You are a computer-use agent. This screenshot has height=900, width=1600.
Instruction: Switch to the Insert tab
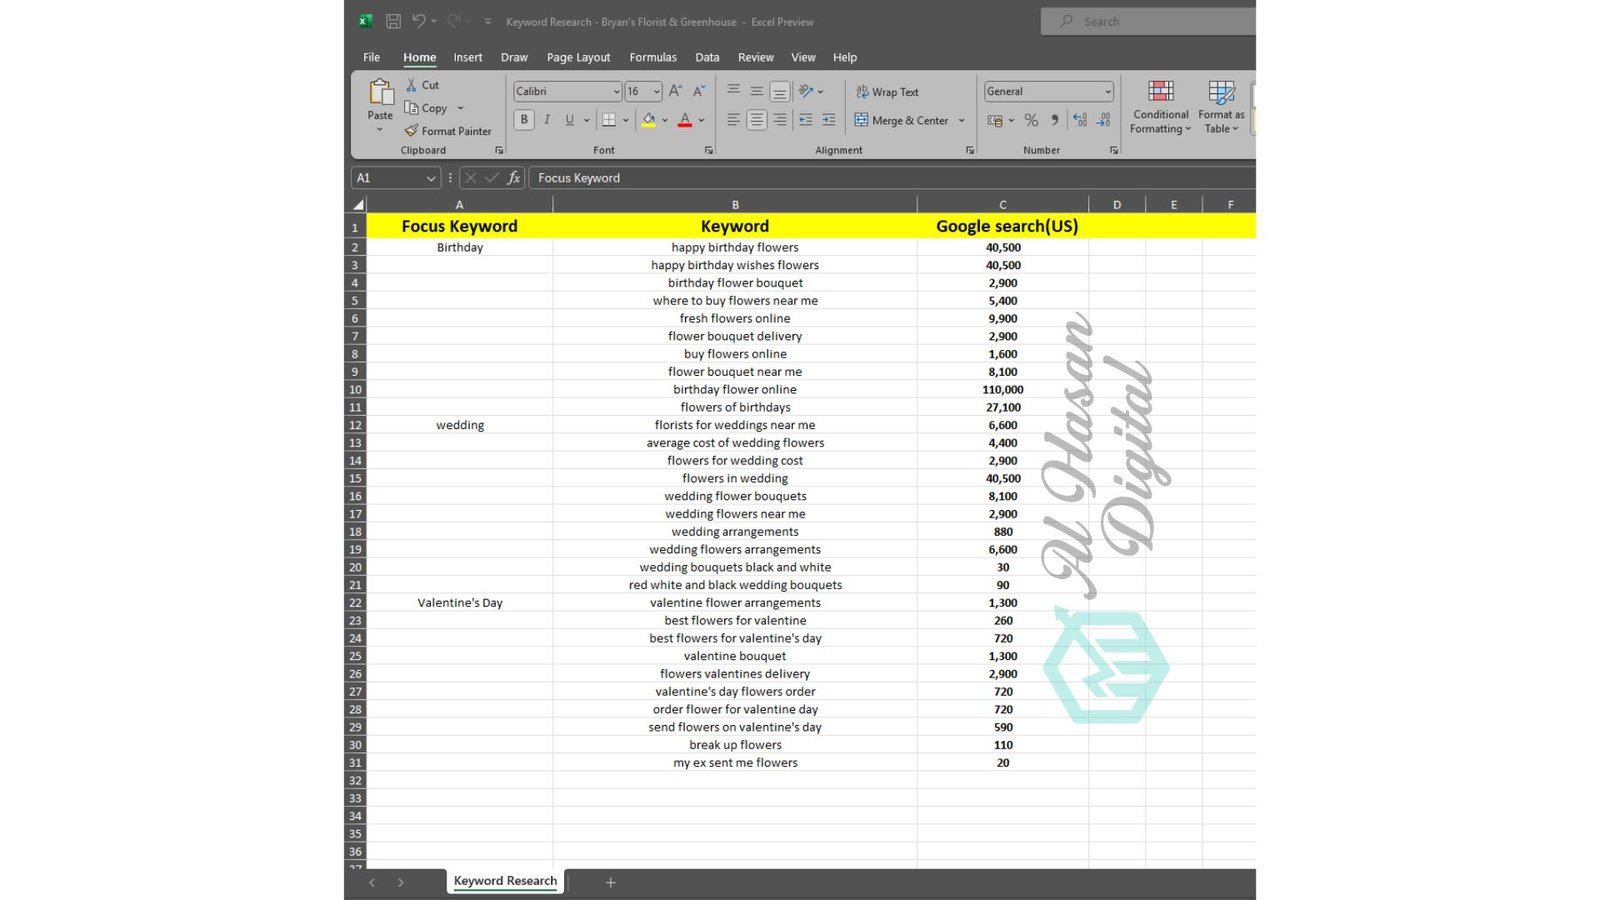pyautogui.click(x=467, y=57)
